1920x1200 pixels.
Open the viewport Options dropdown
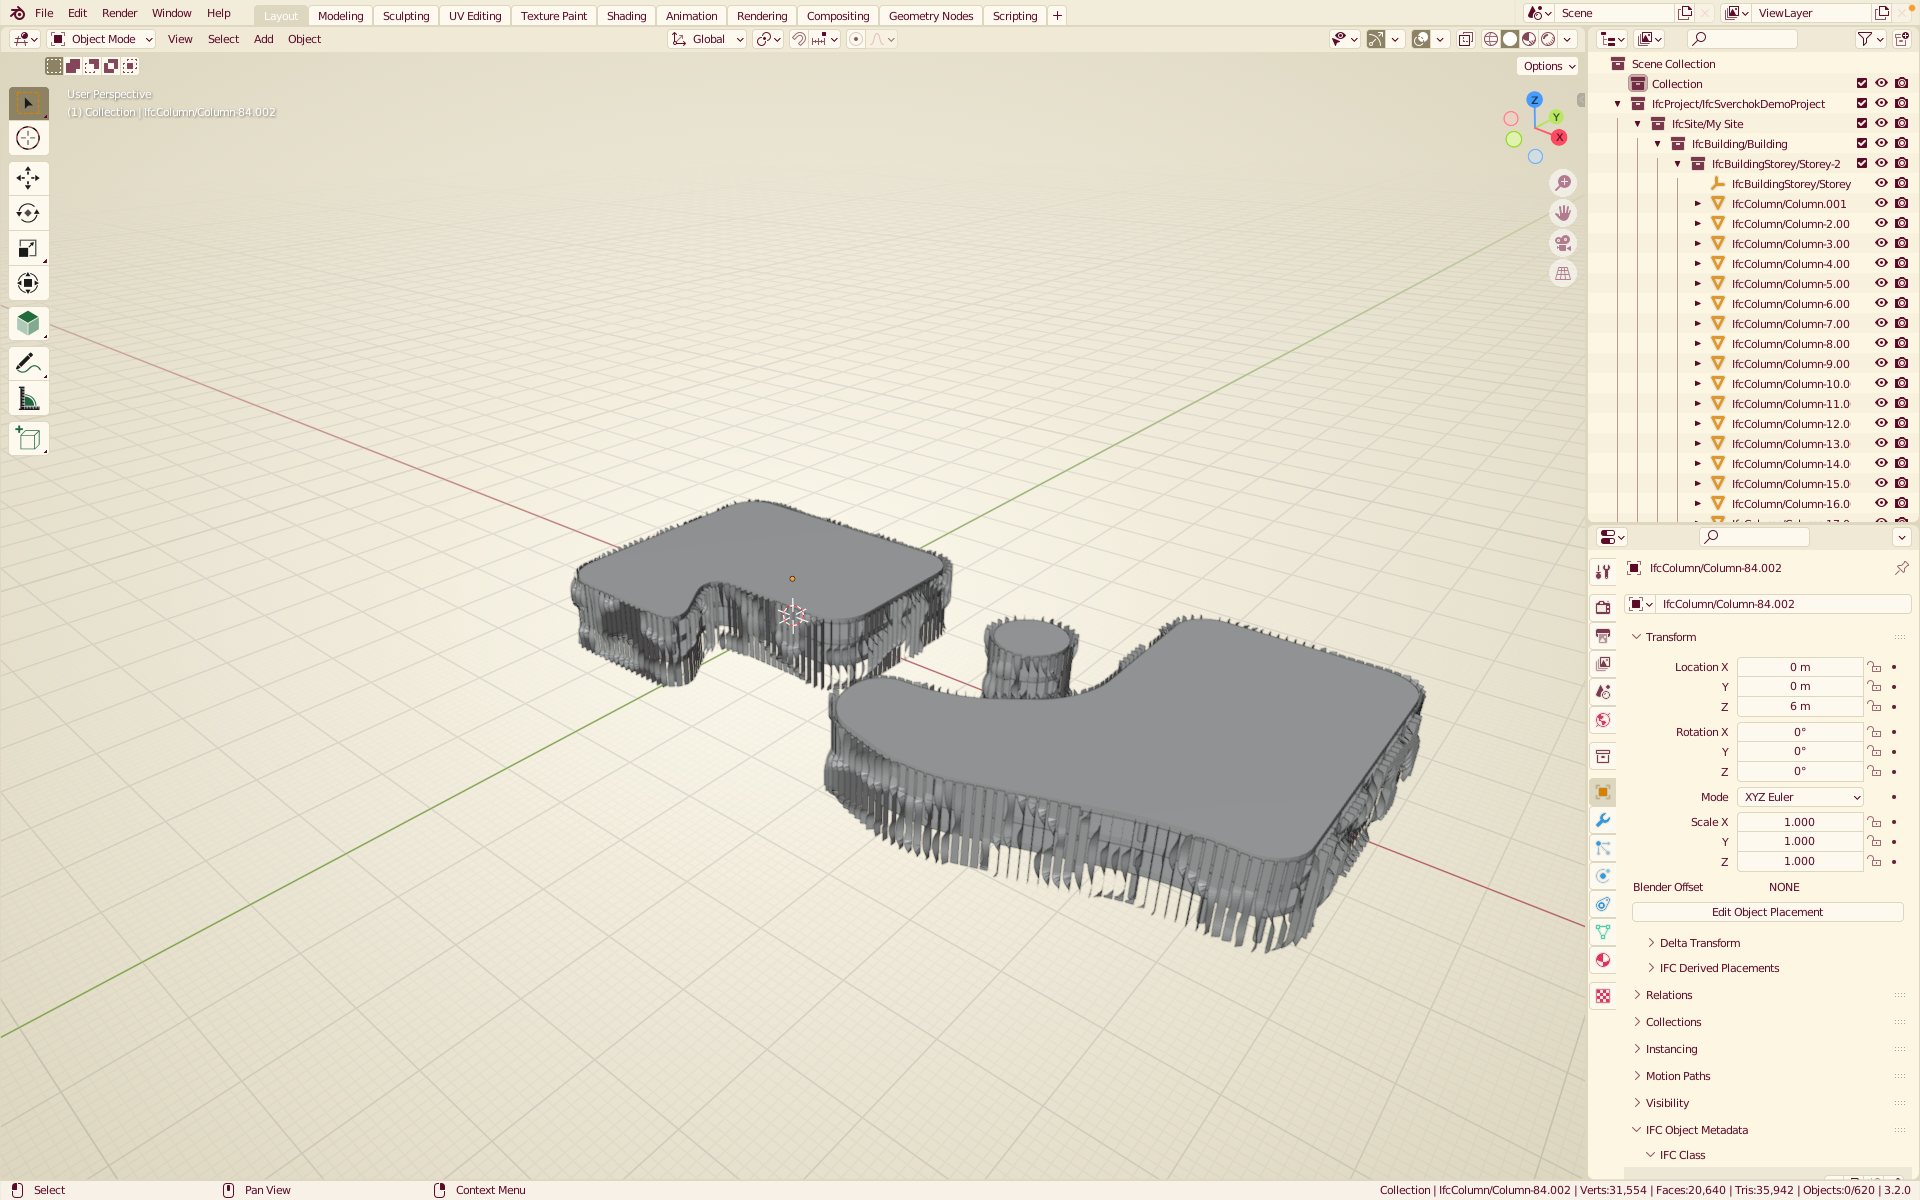coord(1548,66)
